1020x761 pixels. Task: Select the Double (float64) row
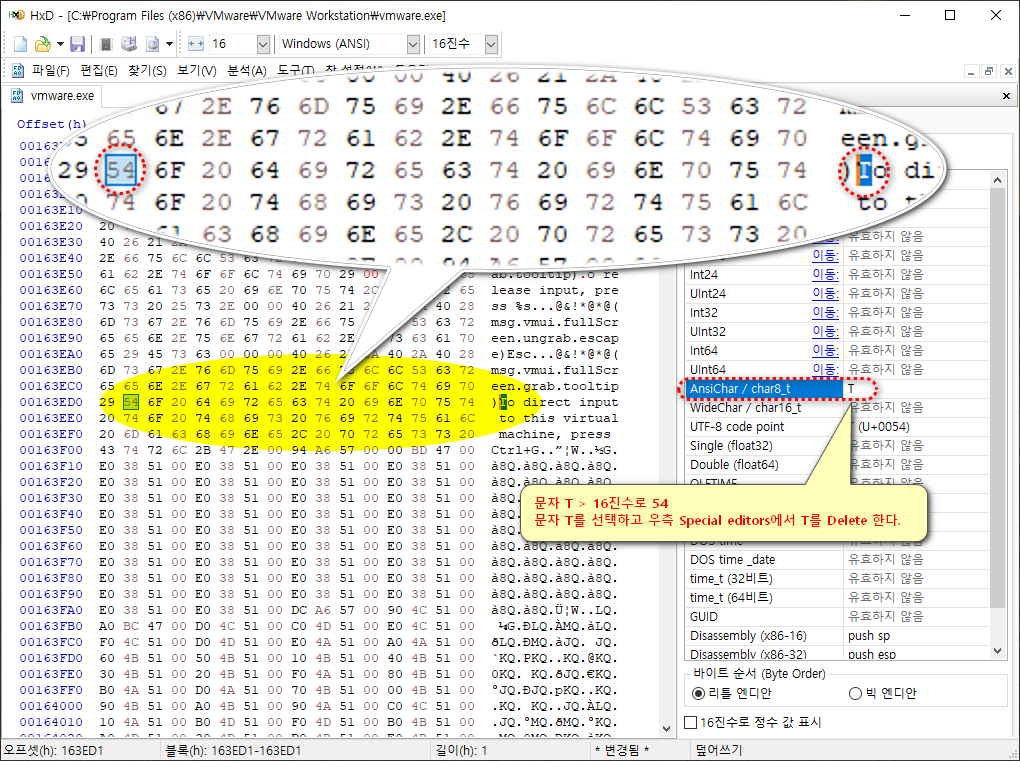[x=837, y=464]
